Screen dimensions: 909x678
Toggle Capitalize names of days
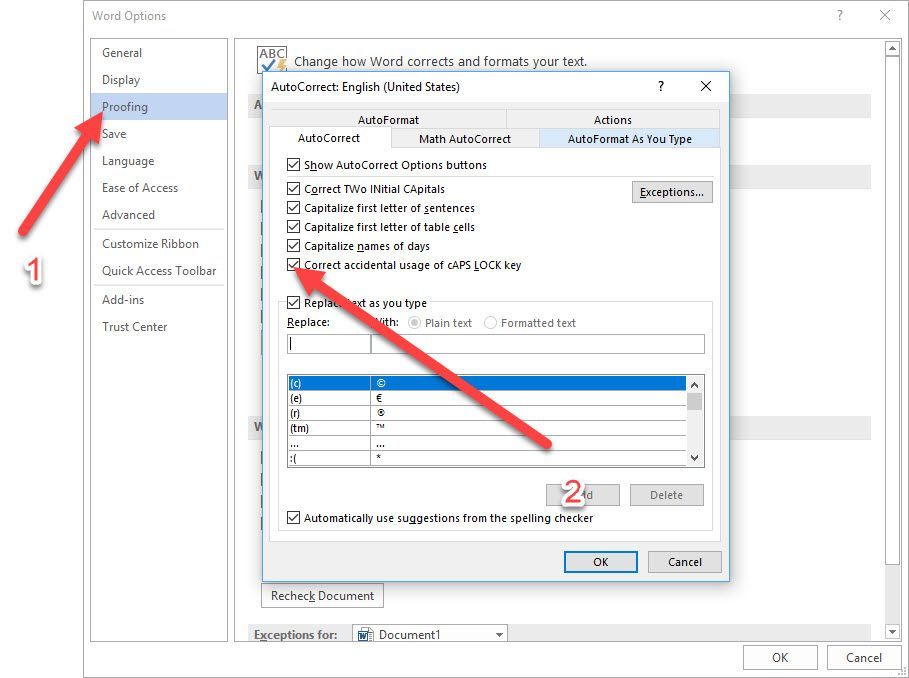coord(293,246)
